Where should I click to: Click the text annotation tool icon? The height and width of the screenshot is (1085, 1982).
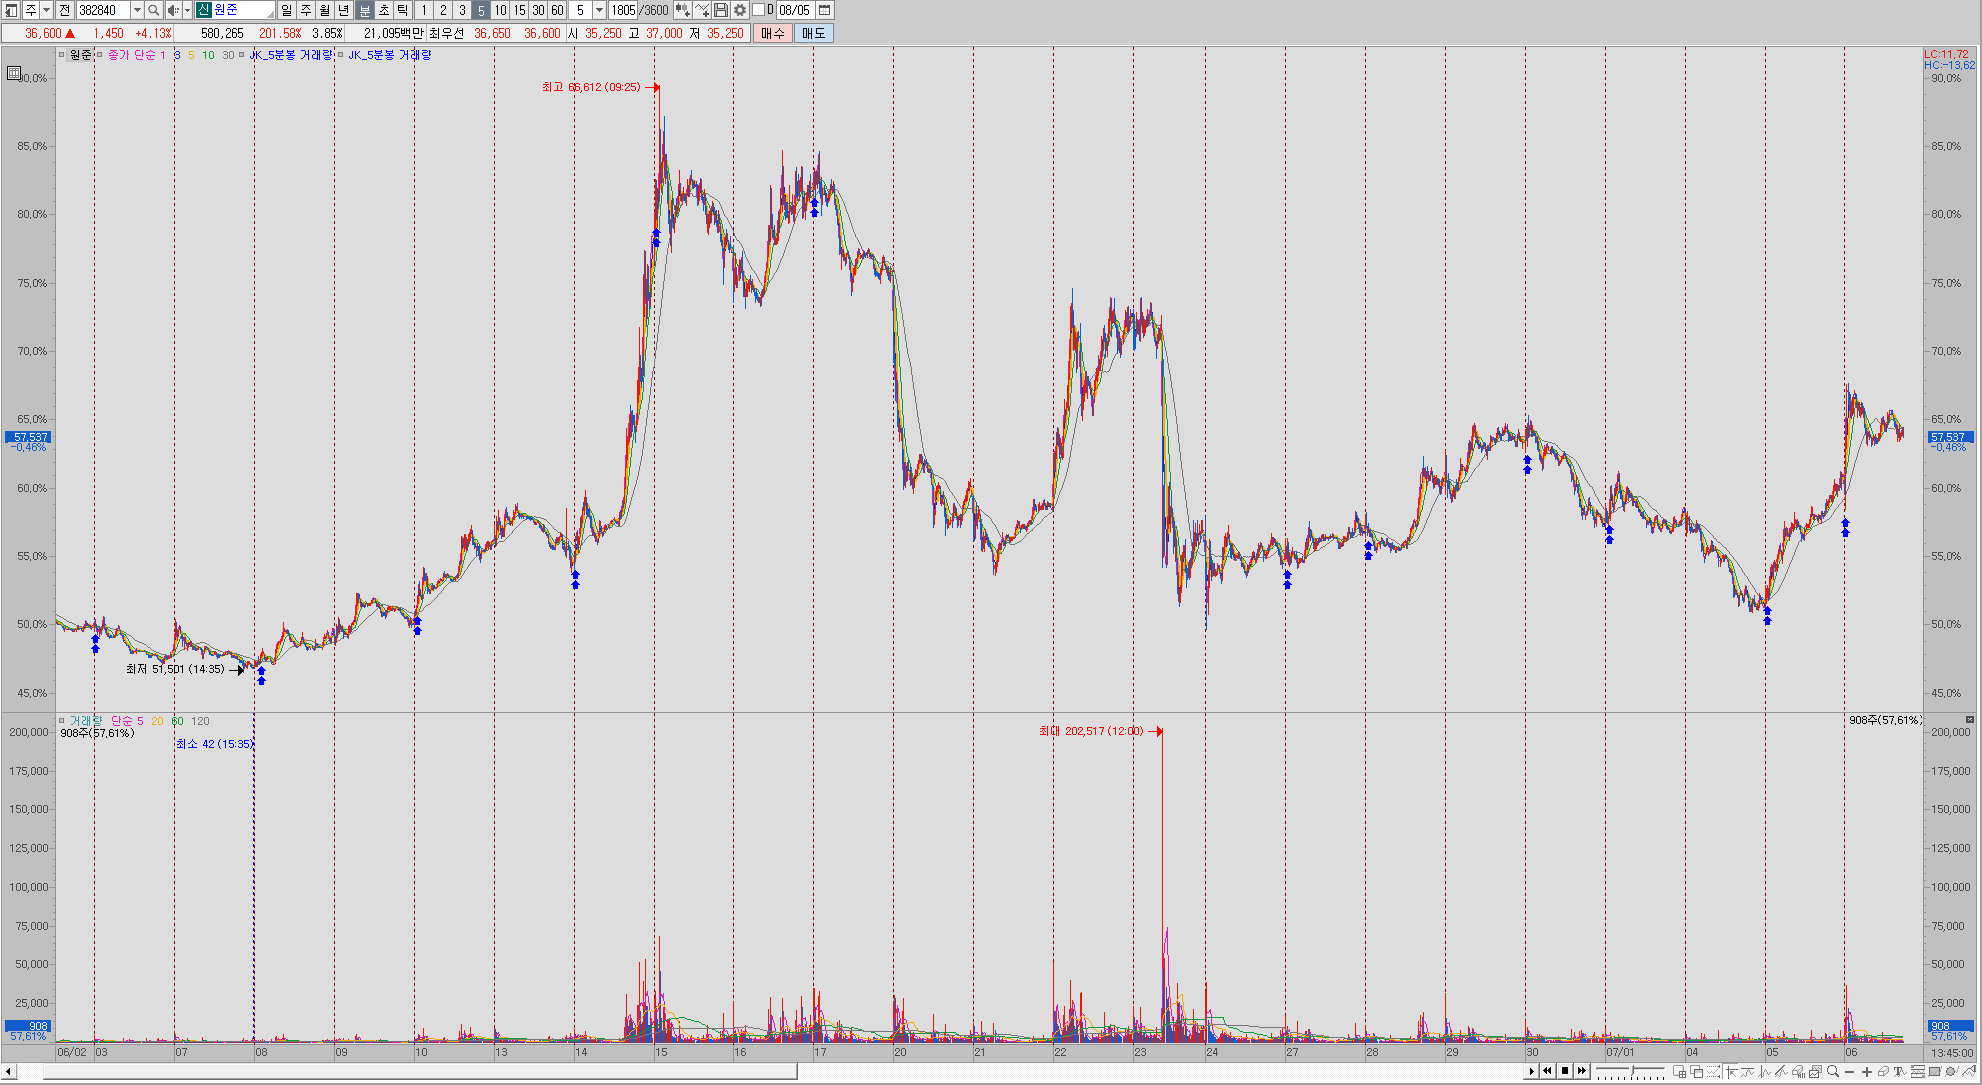1900,1071
